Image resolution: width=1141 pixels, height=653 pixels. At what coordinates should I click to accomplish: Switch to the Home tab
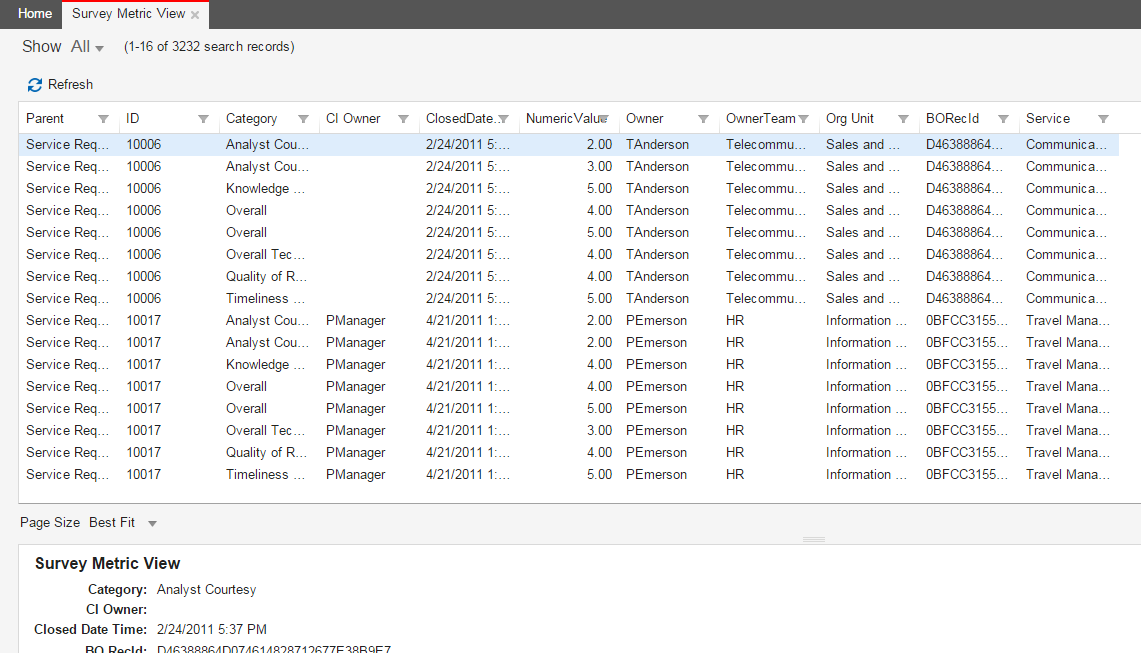click(x=35, y=14)
